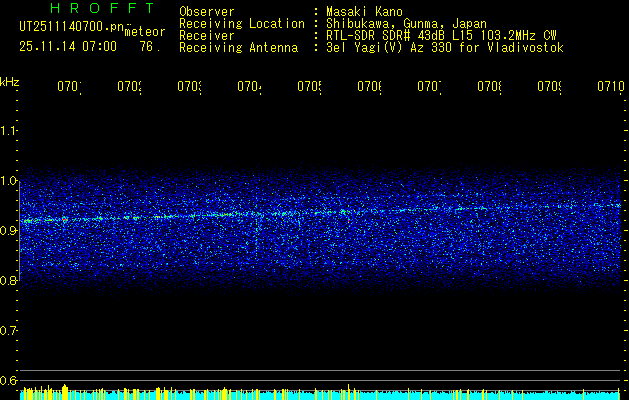Select the UT2511140700 file name text
The image size is (629, 400).
click(72, 27)
